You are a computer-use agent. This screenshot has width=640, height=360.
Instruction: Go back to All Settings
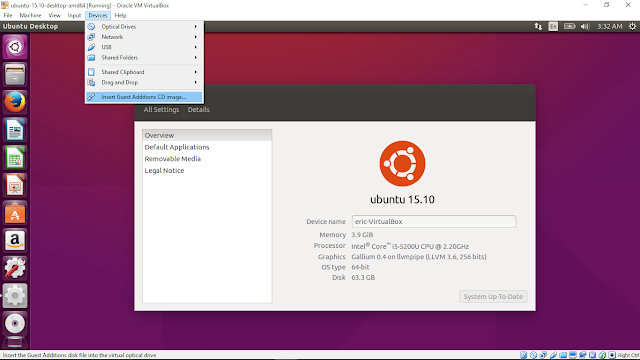161,110
